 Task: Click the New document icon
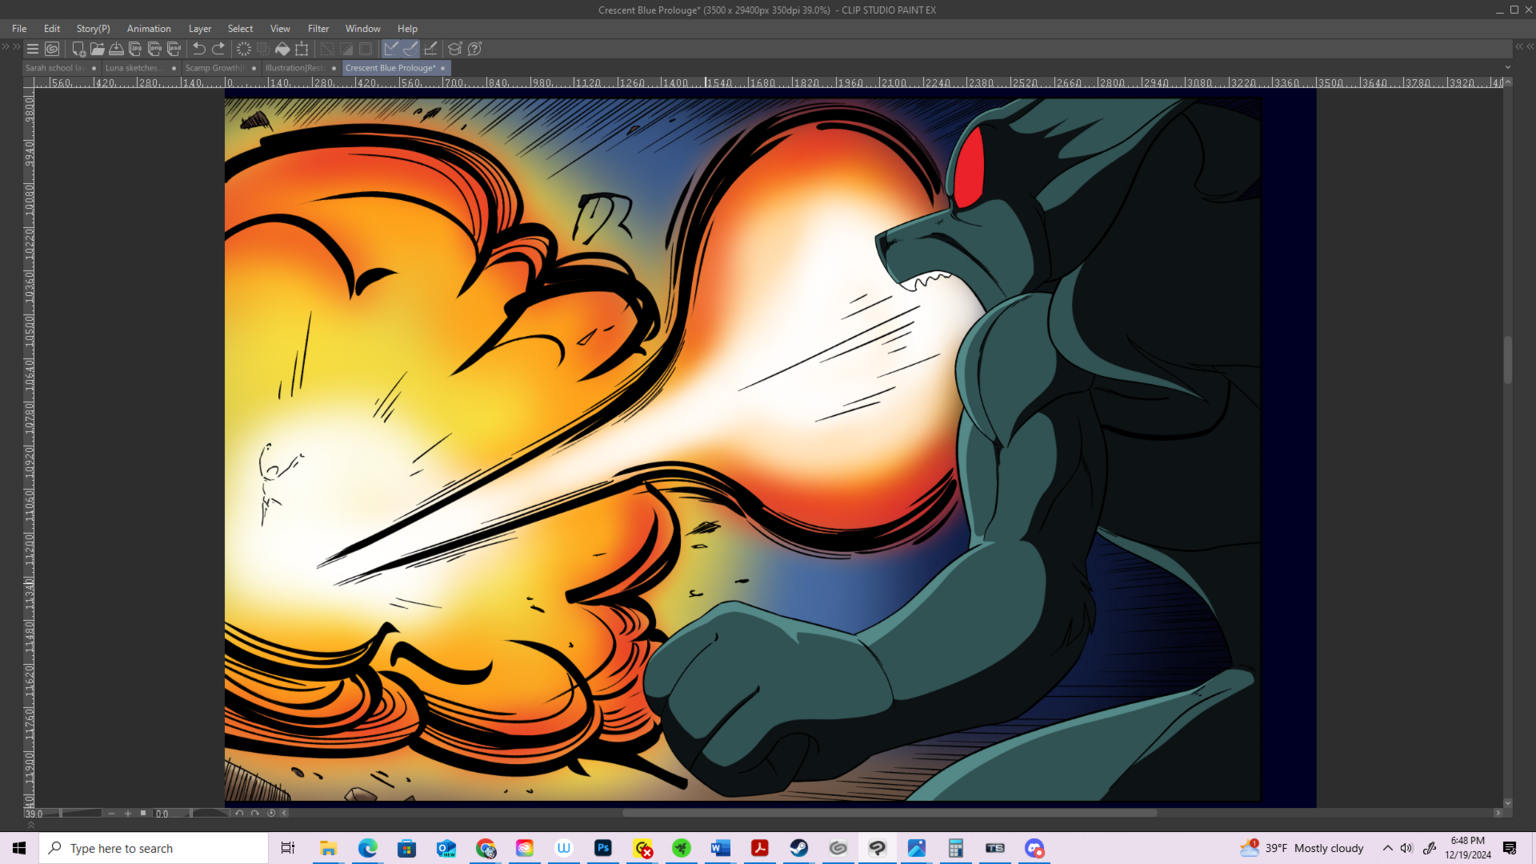coord(78,48)
